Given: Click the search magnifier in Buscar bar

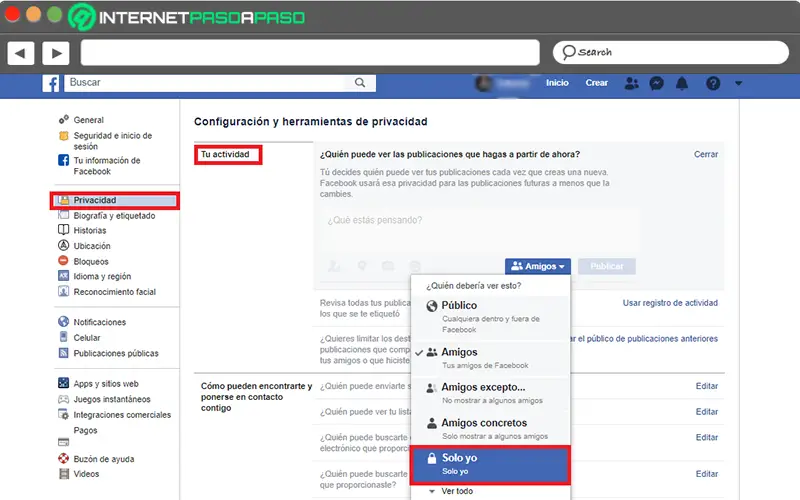Looking at the screenshot, I should point(360,83).
